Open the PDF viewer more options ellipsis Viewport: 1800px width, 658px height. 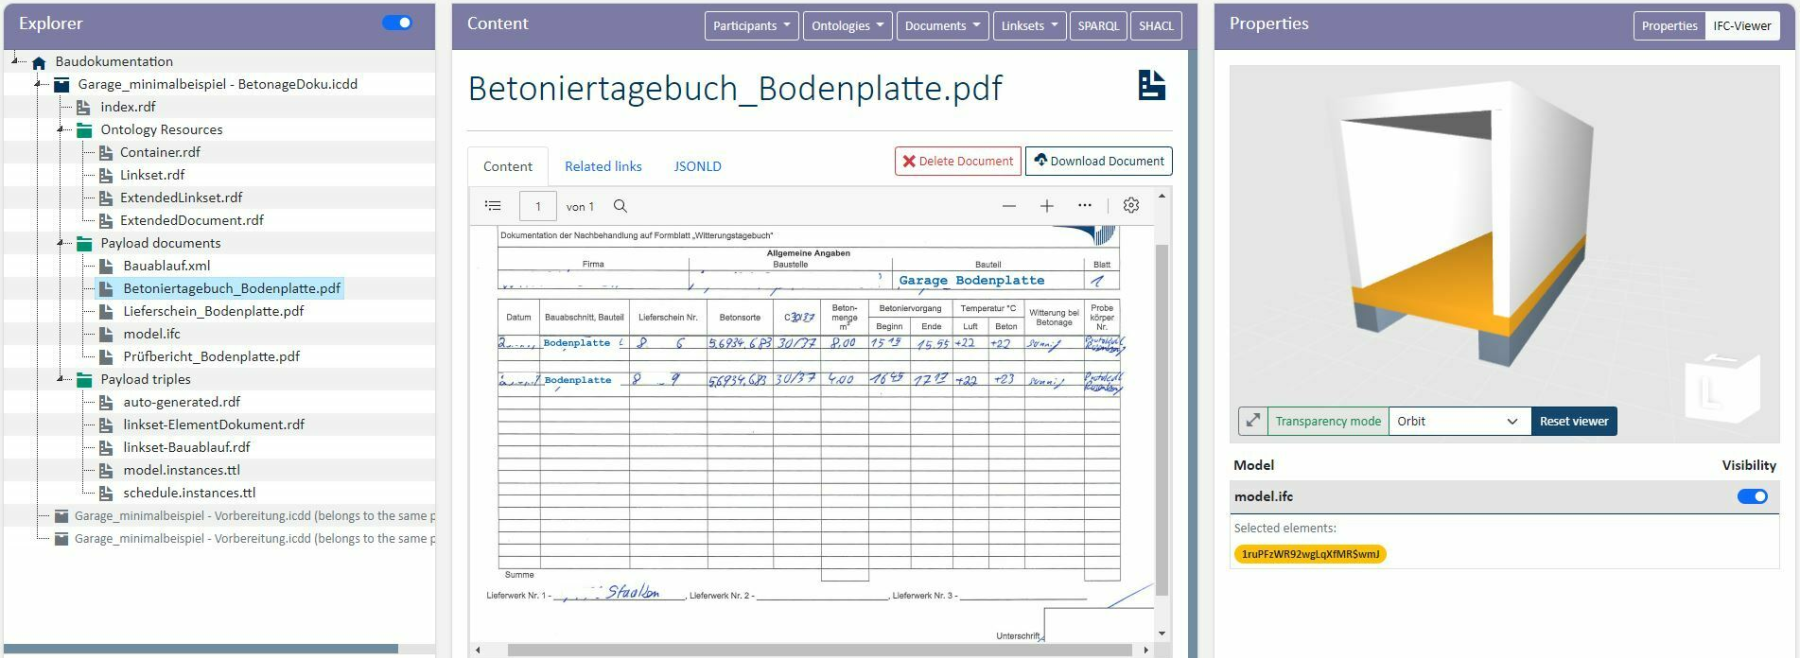click(x=1085, y=205)
